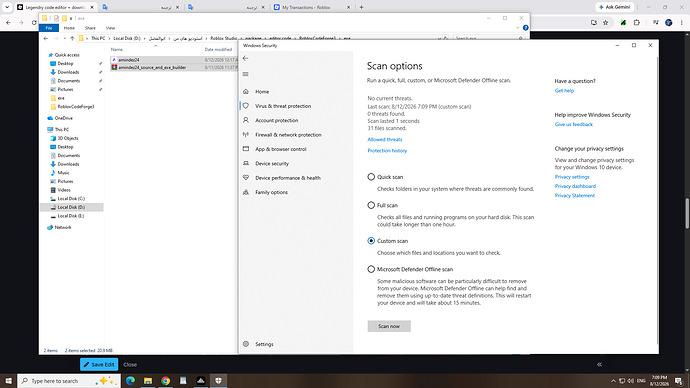
Task: Open Chrome tab search dropdown
Action: (x=7, y=7)
